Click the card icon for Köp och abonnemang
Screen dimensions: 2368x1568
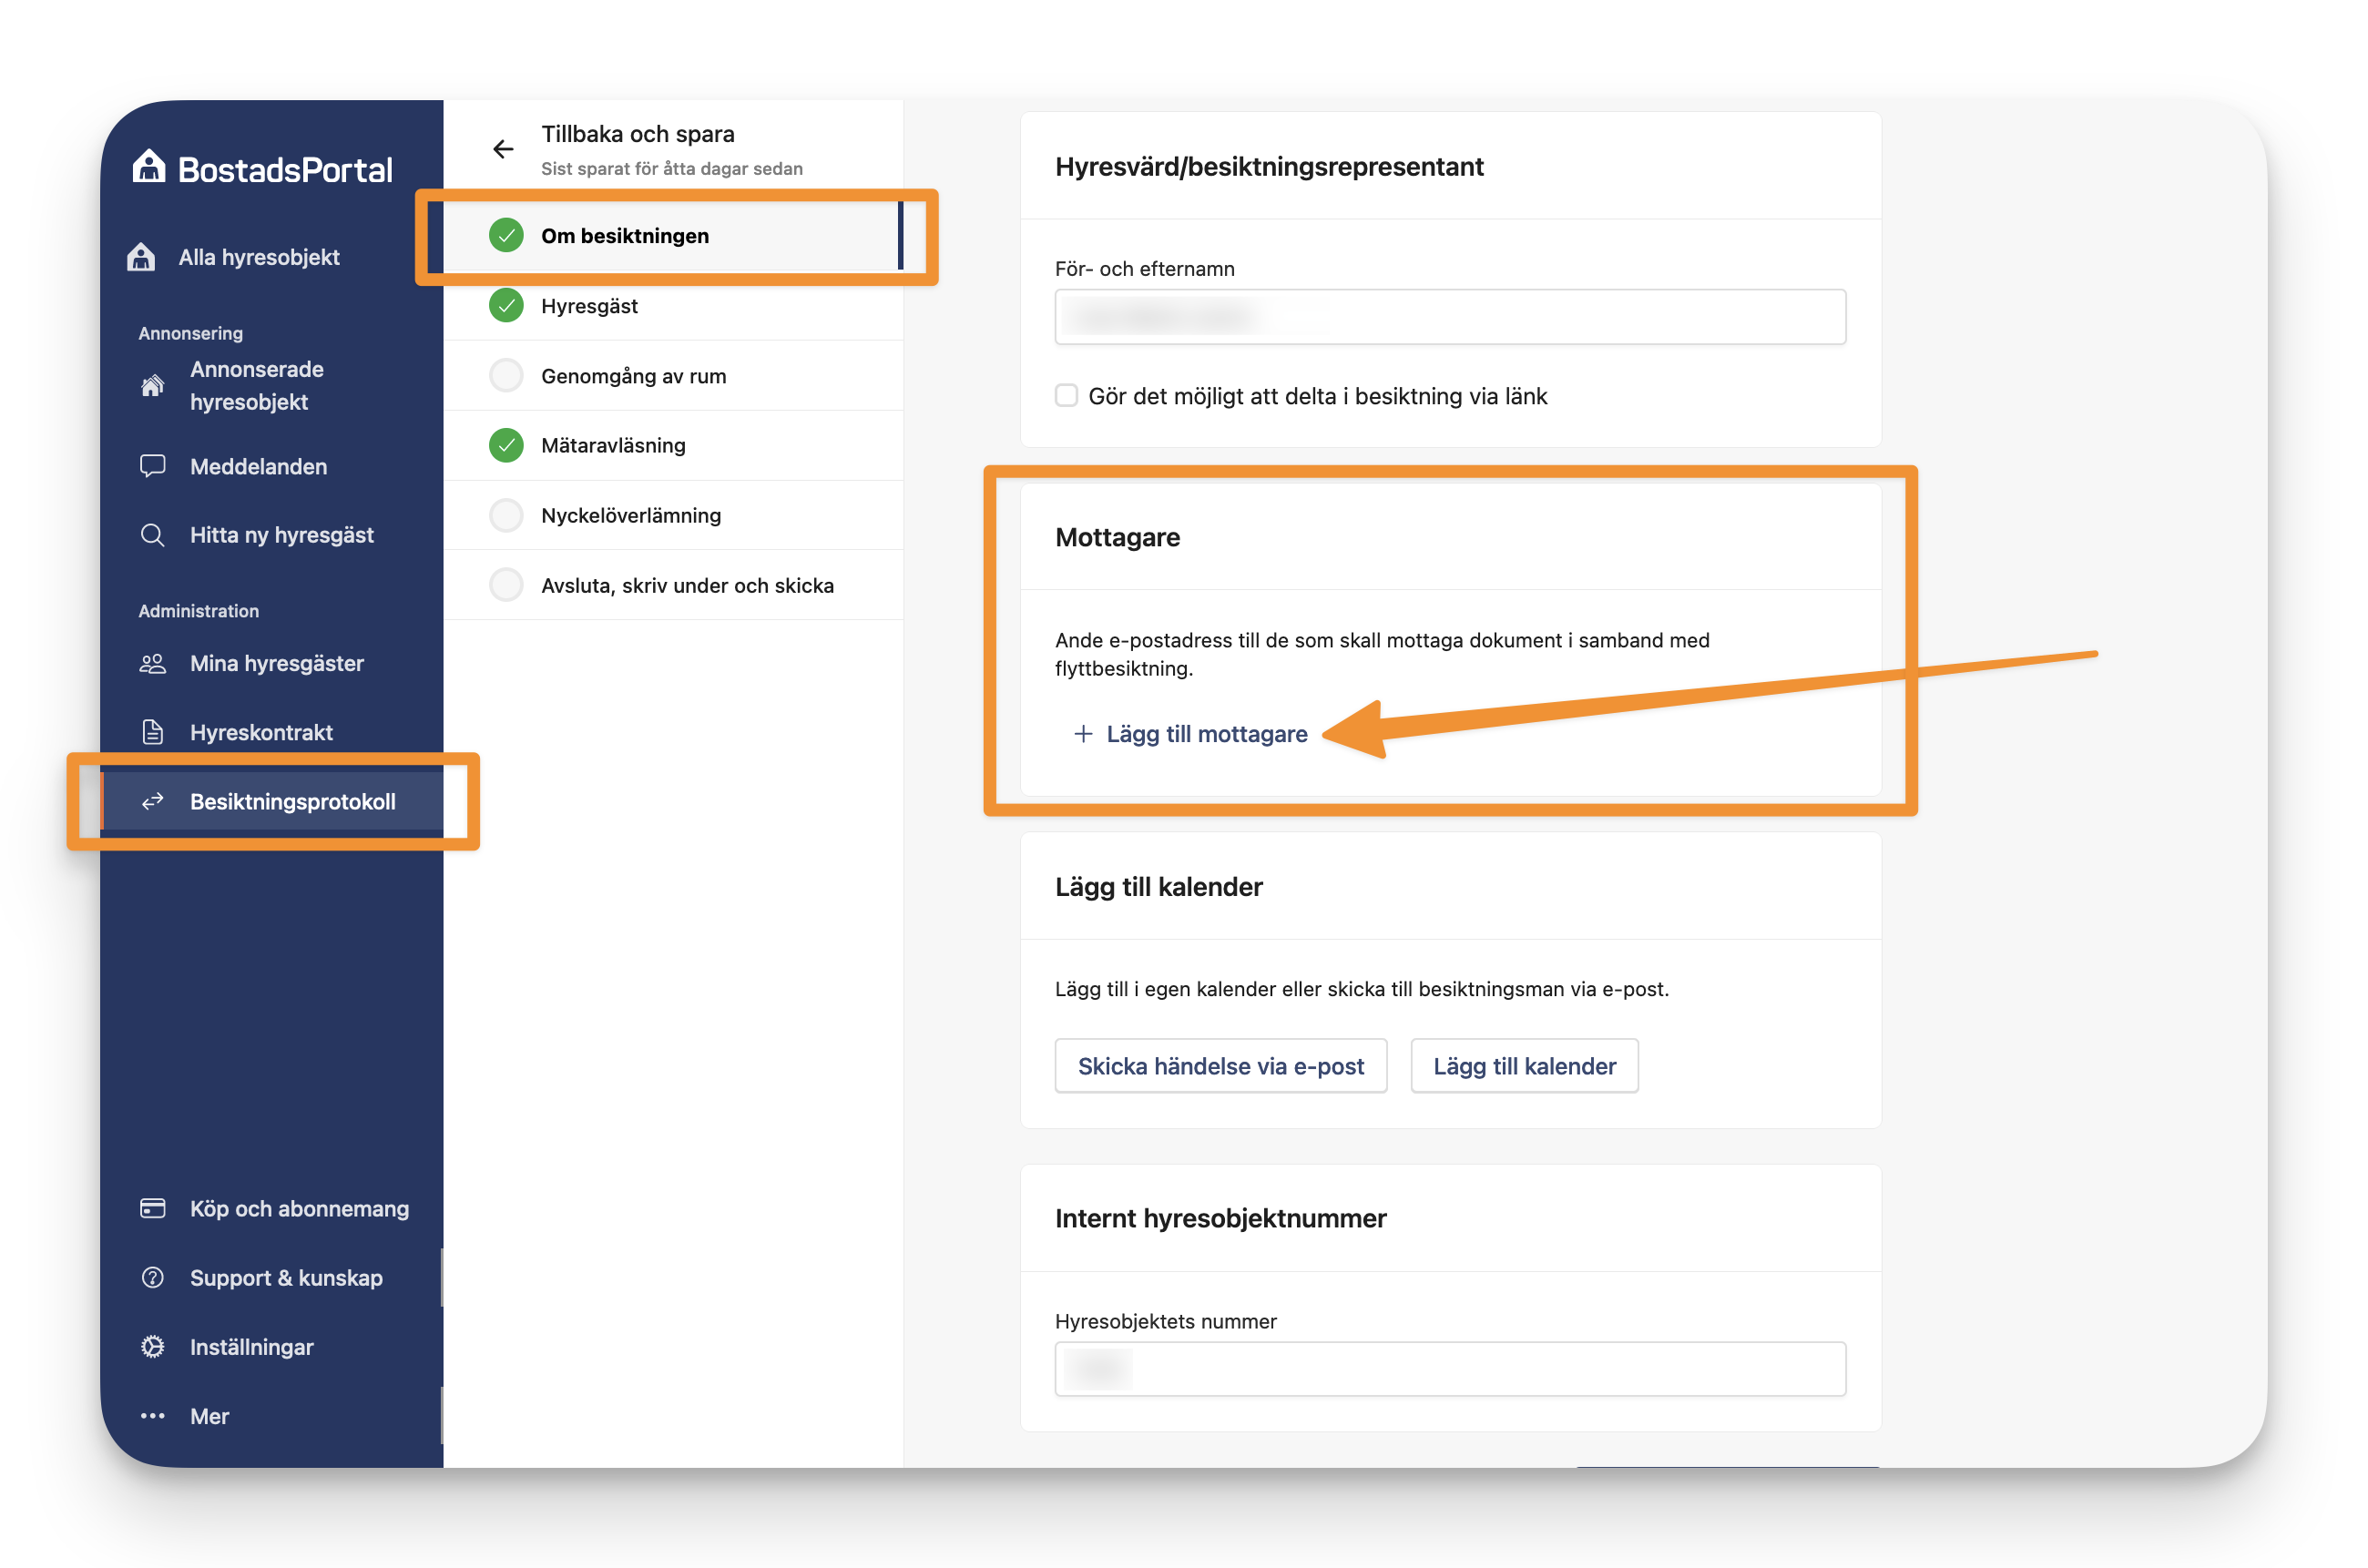point(152,1208)
